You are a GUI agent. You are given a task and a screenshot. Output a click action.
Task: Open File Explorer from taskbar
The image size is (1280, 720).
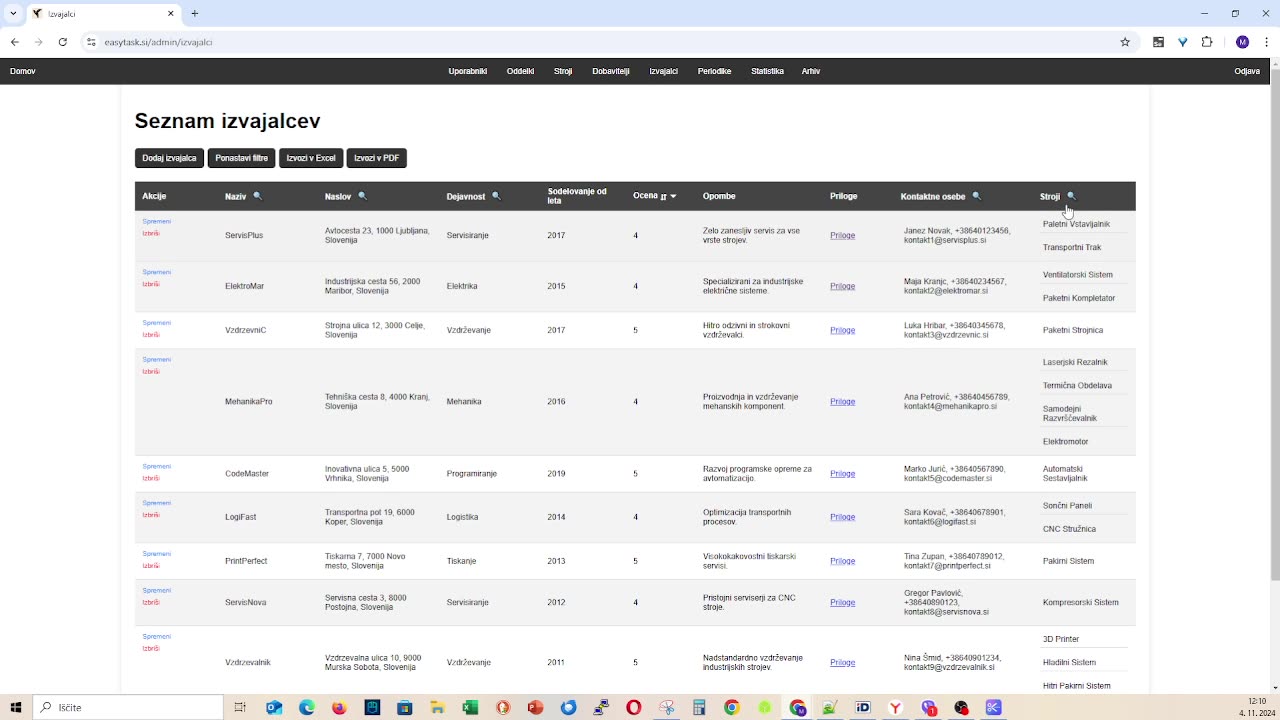[437, 707]
